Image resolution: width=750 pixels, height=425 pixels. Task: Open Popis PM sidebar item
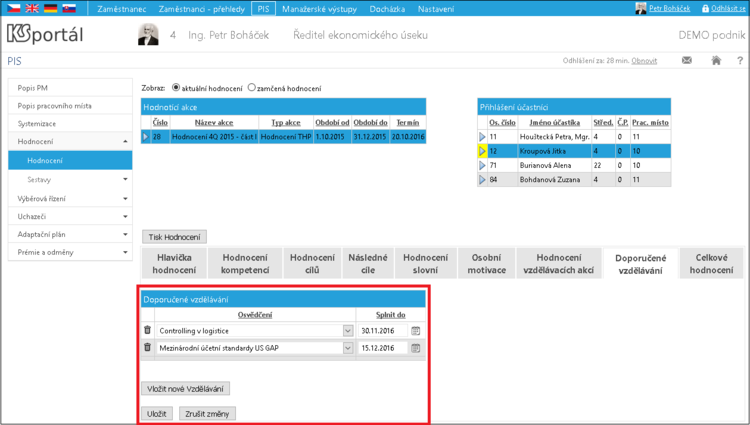pyautogui.click(x=70, y=87)
